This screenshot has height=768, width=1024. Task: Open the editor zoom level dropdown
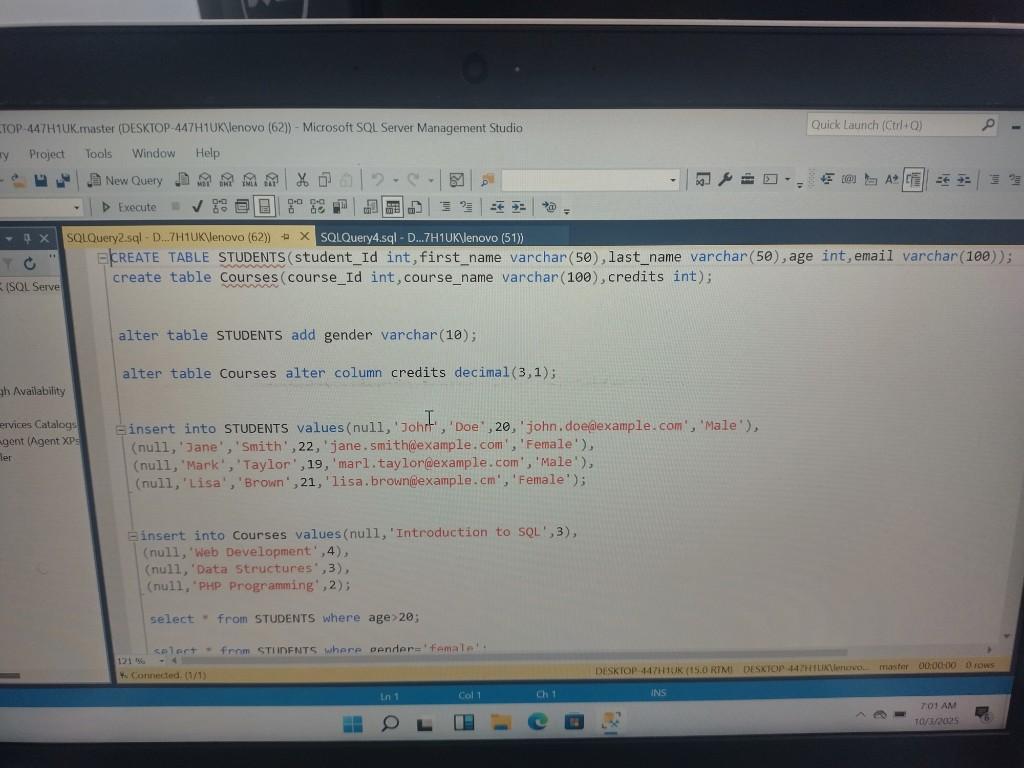pos(161,661)
